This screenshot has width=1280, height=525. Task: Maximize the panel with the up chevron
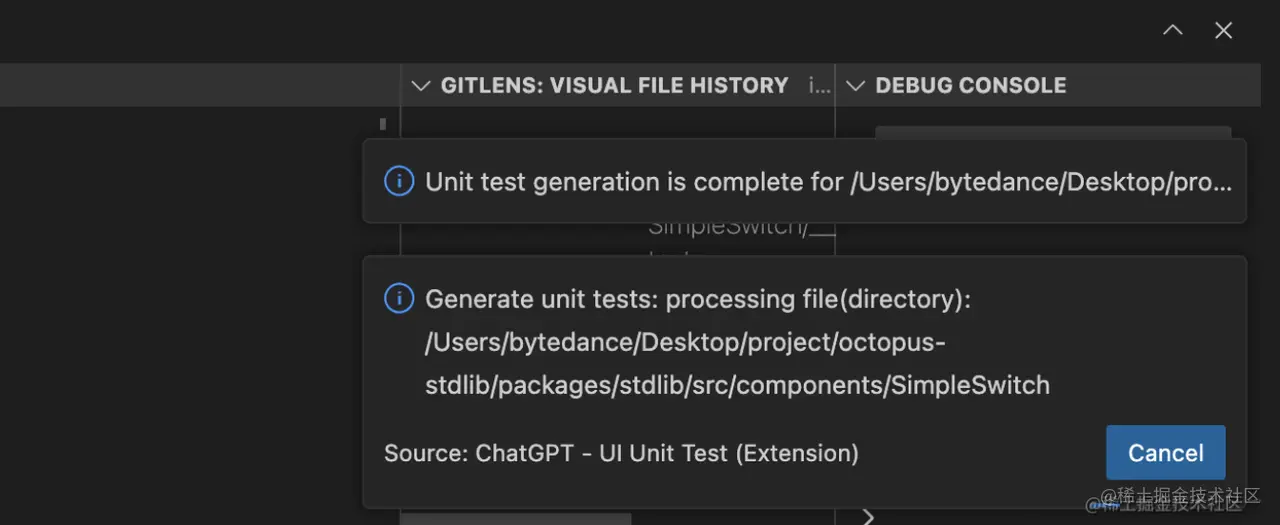[x=1173, y=31]
